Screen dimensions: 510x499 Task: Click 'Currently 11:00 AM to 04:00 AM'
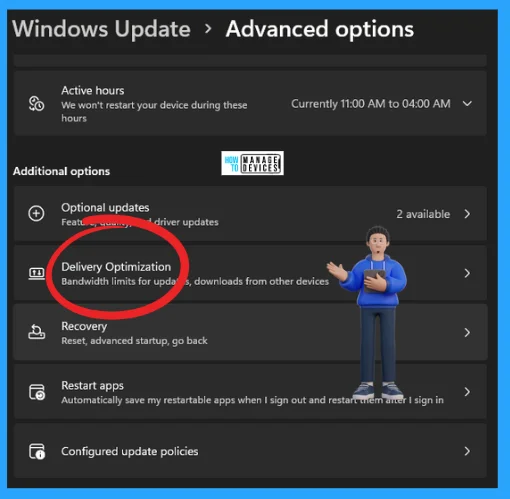point(371,104)
